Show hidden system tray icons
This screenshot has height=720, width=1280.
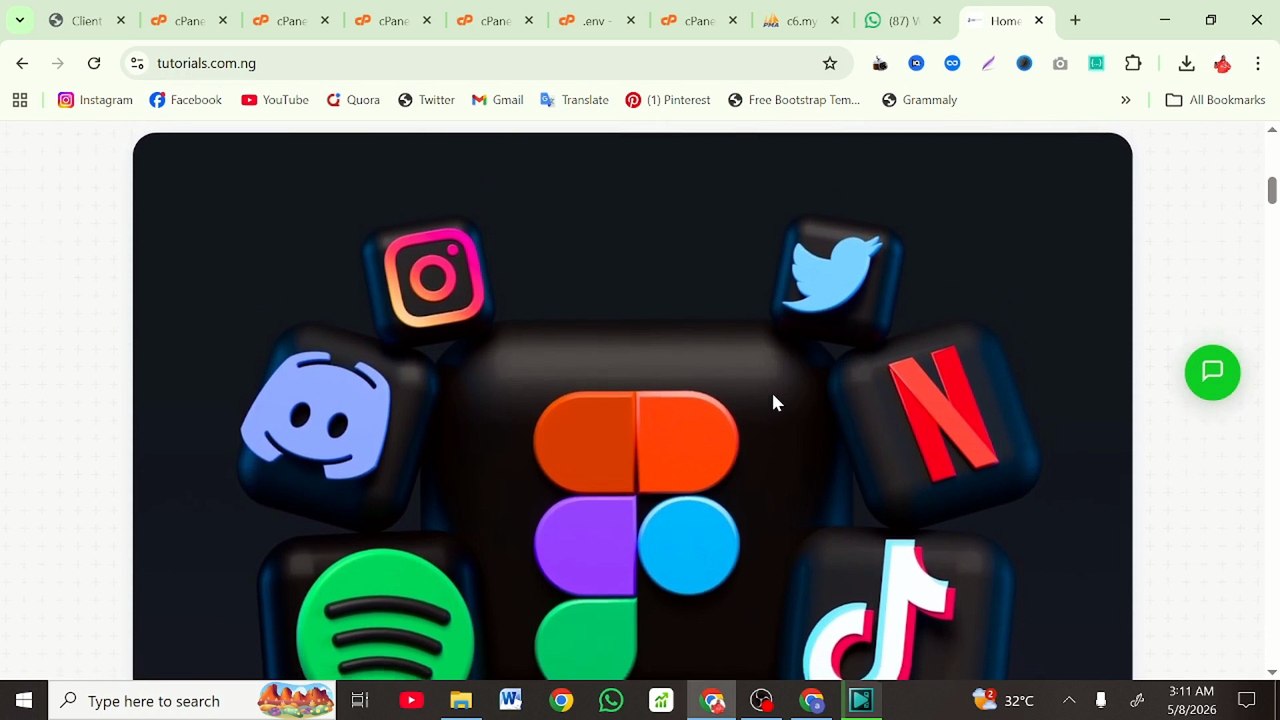pos(1069,700)
